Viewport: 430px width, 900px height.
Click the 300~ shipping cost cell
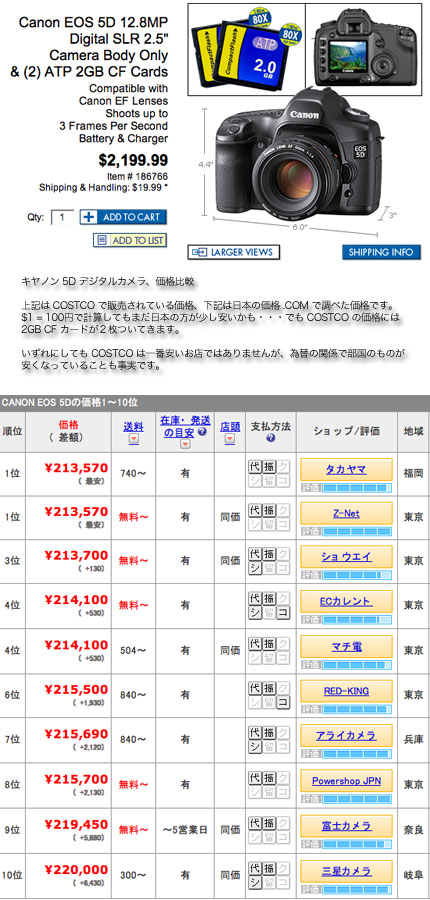pyautogui.click(x=133, y=875)
